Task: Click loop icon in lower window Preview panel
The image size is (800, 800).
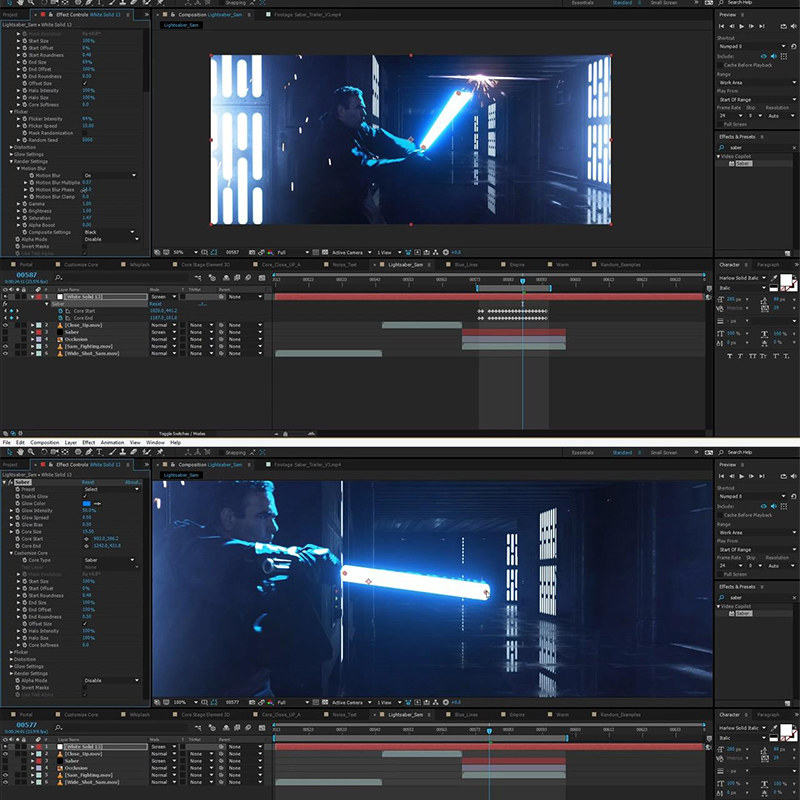Action: click(x=784, y=476)
